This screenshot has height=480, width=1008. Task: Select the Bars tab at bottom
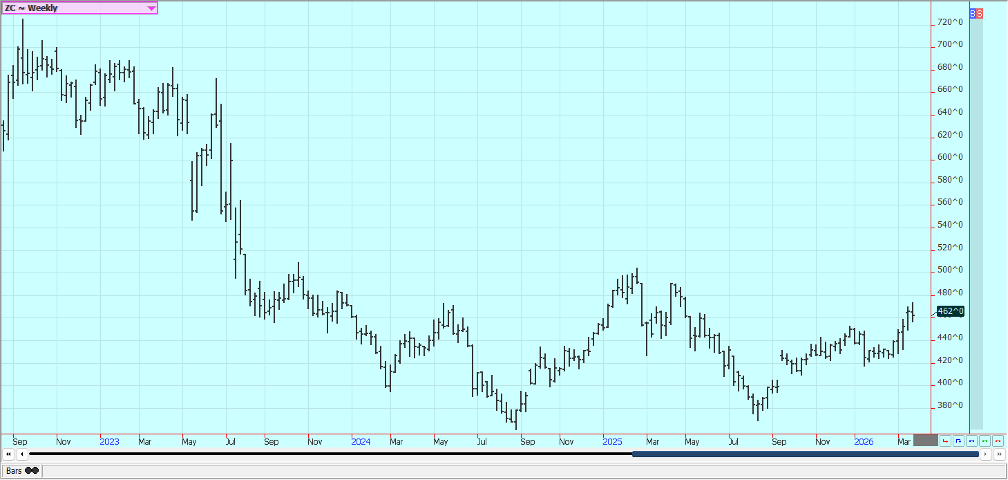[x=14, y=470]
